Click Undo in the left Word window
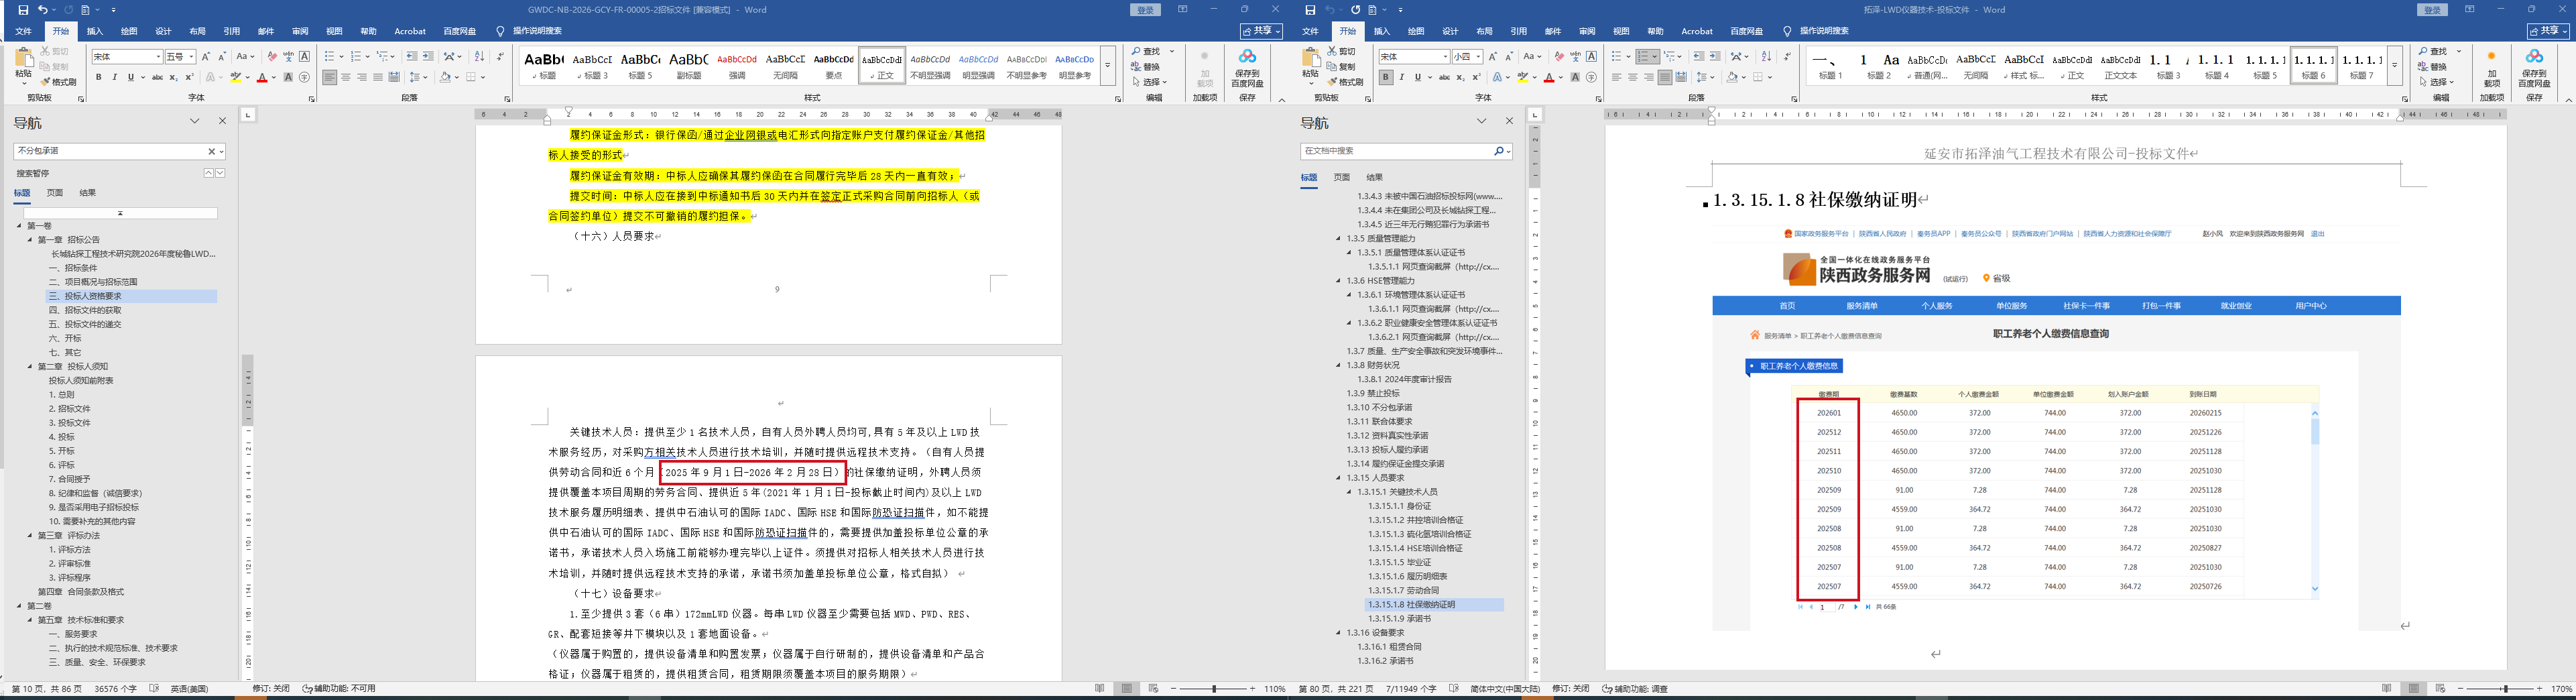This screenshot has height=700, width=2576. (x=42, y=10)
